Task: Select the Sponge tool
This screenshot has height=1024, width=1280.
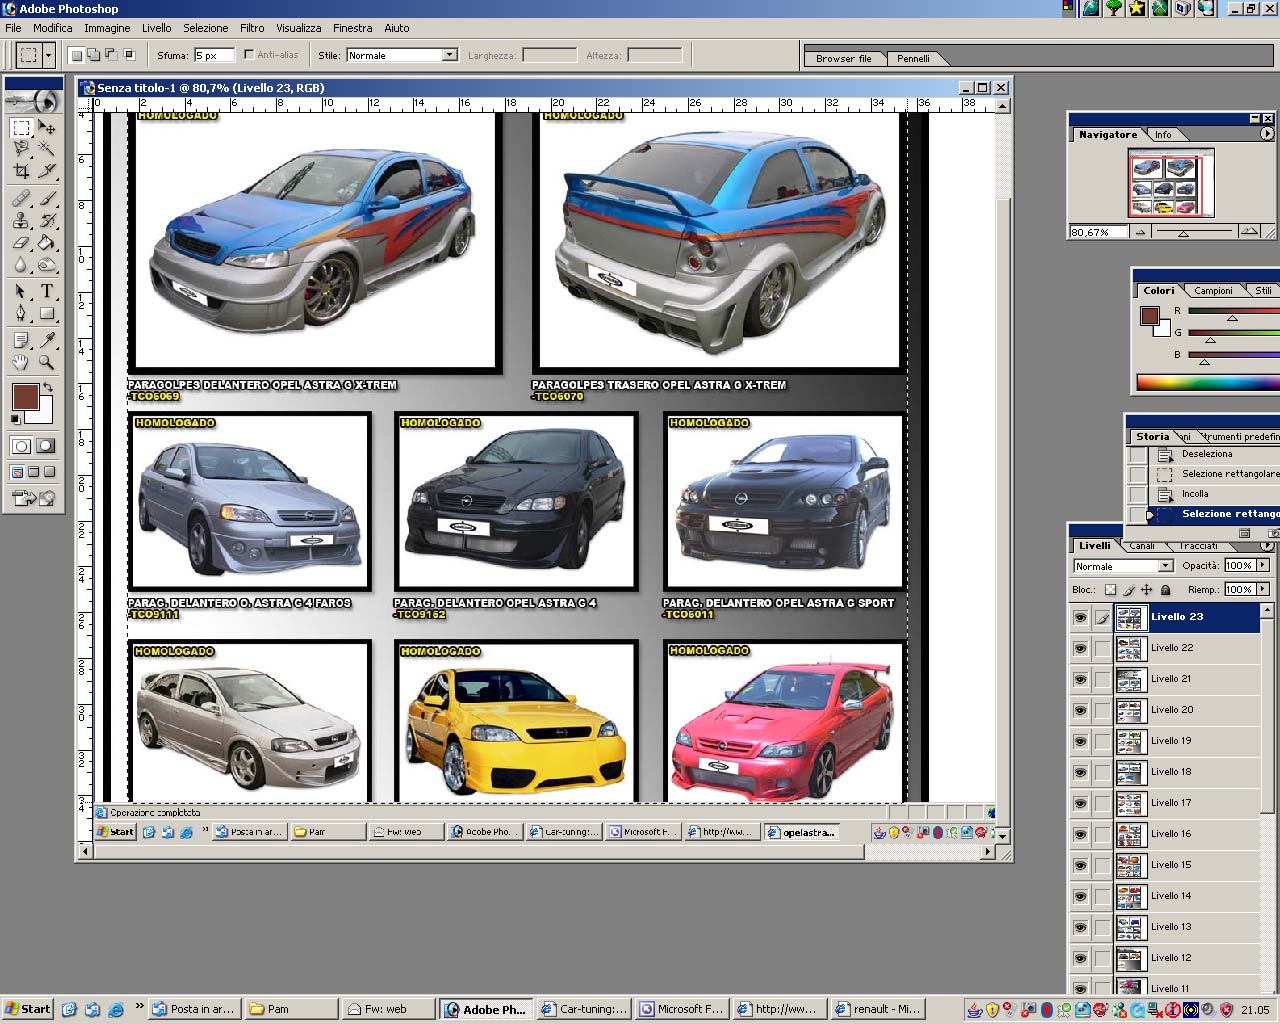Action: coord(46,264)
